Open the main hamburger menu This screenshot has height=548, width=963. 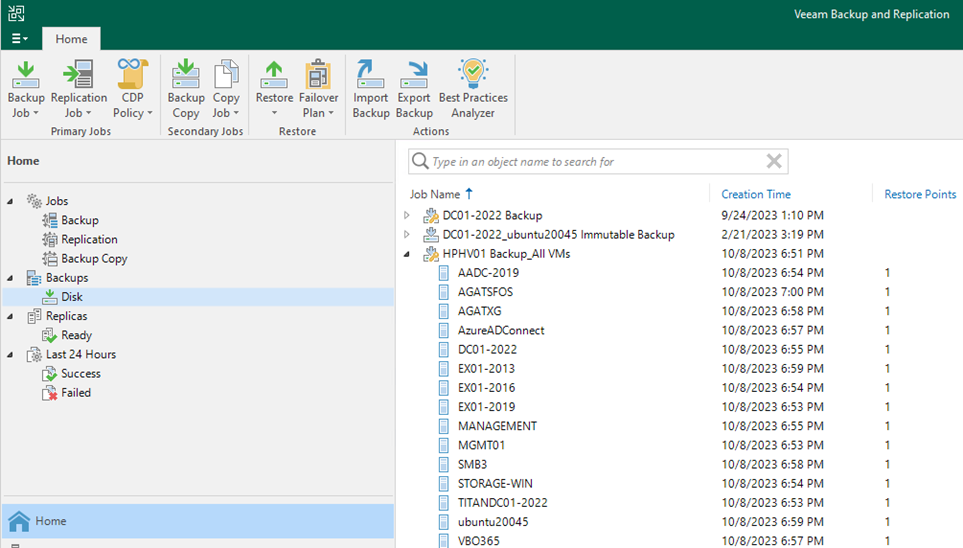pyautogui.click(x=20, y=39)
